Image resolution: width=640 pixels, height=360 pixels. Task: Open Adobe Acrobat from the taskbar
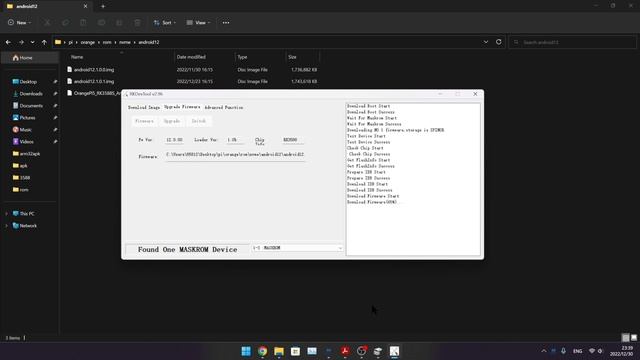click(x=345, y=351)
